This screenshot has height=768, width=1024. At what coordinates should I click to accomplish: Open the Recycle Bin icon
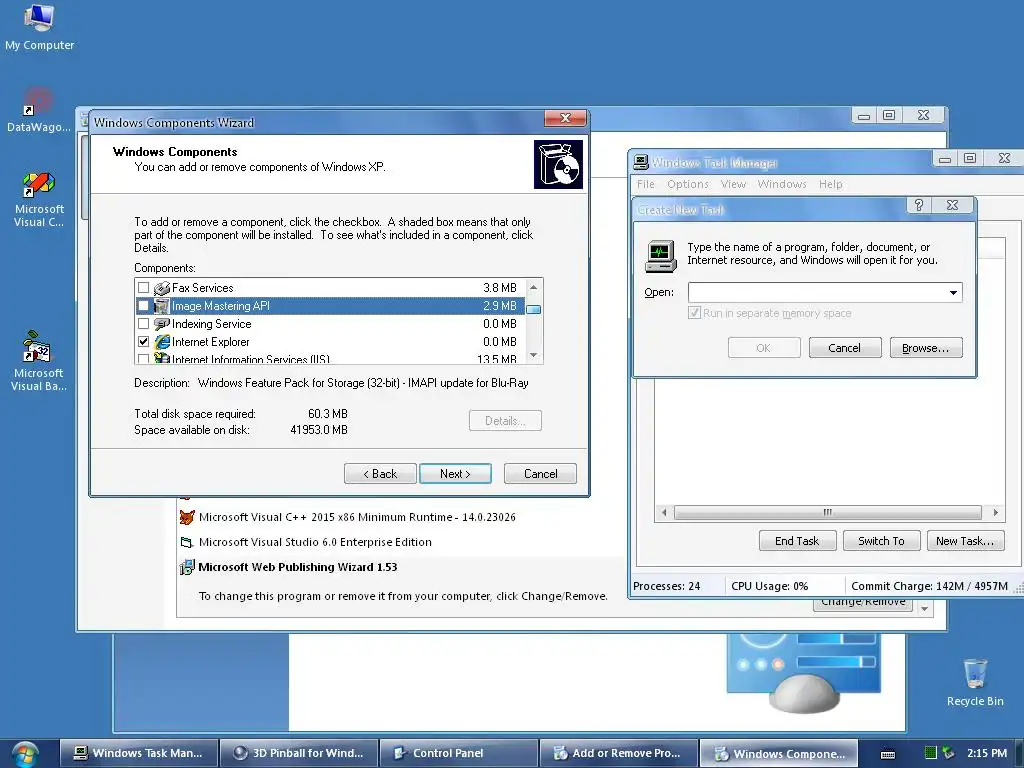click(x=975, y=682)
